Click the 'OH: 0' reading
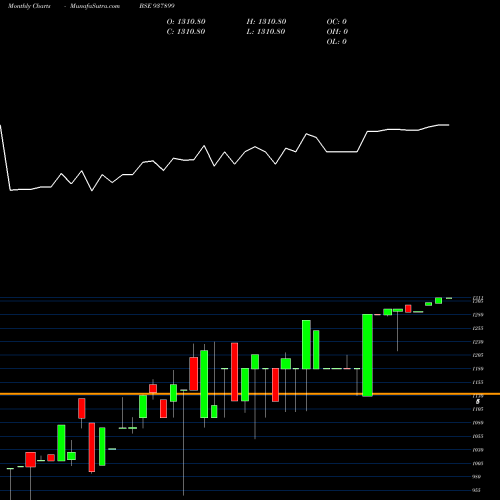The height and width of the screenshot is (500, 500). 337,32
